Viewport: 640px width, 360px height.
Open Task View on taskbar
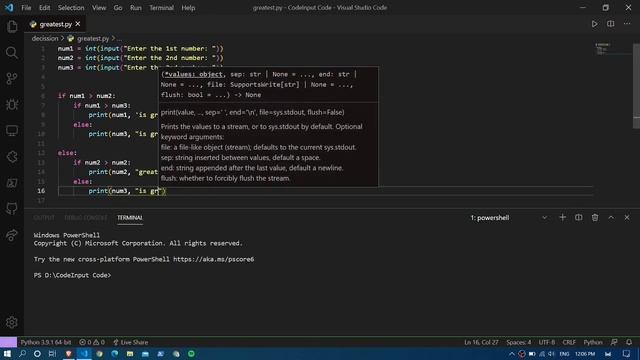tap(52, 354)
